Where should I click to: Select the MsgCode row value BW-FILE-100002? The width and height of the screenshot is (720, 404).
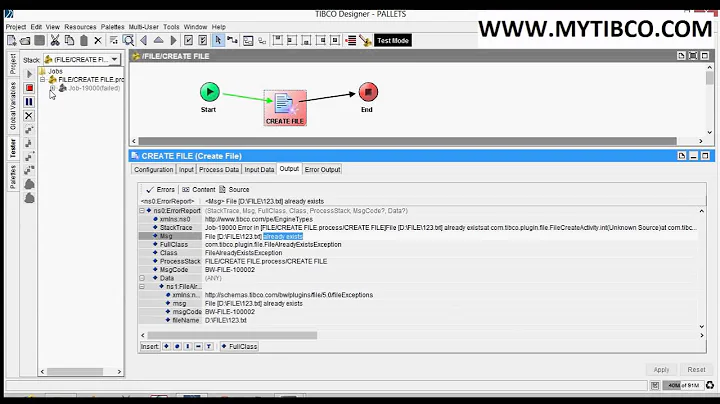coord(230,270)
